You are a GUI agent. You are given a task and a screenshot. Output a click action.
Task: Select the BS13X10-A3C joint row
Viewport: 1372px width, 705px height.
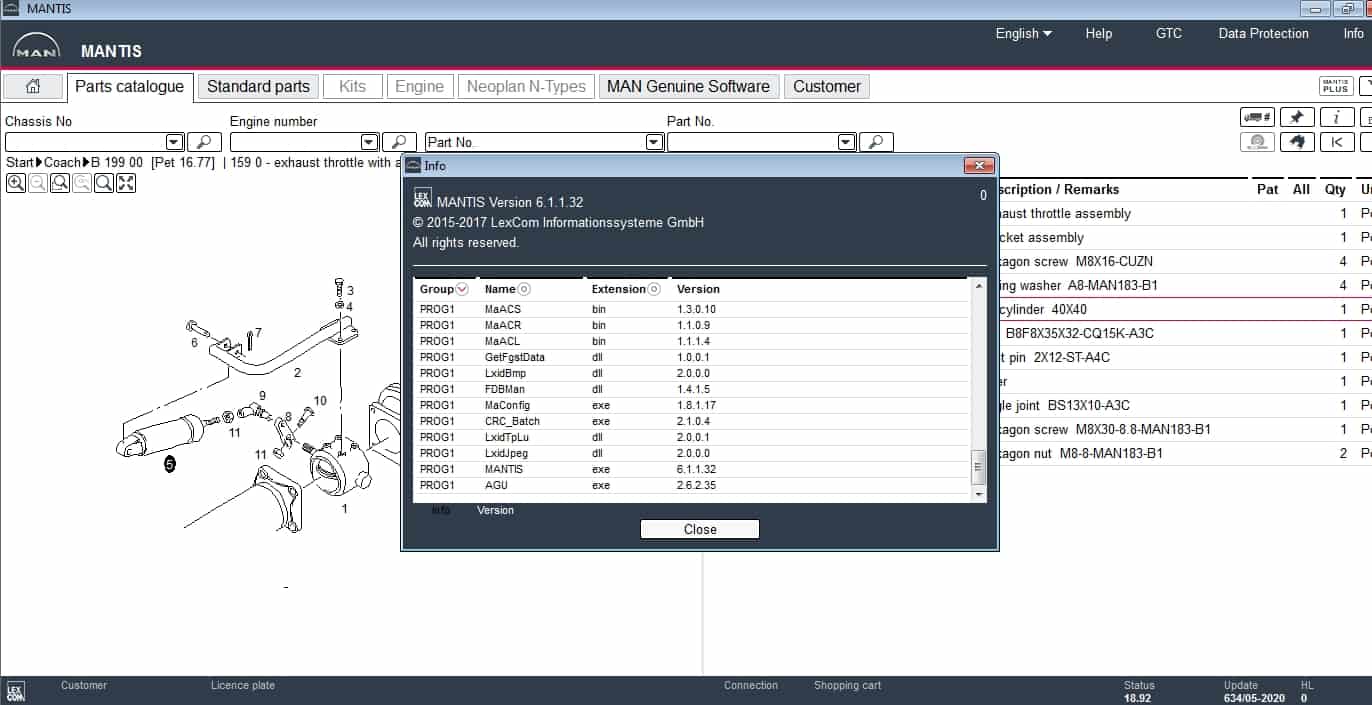click(x=1185, y=405)
